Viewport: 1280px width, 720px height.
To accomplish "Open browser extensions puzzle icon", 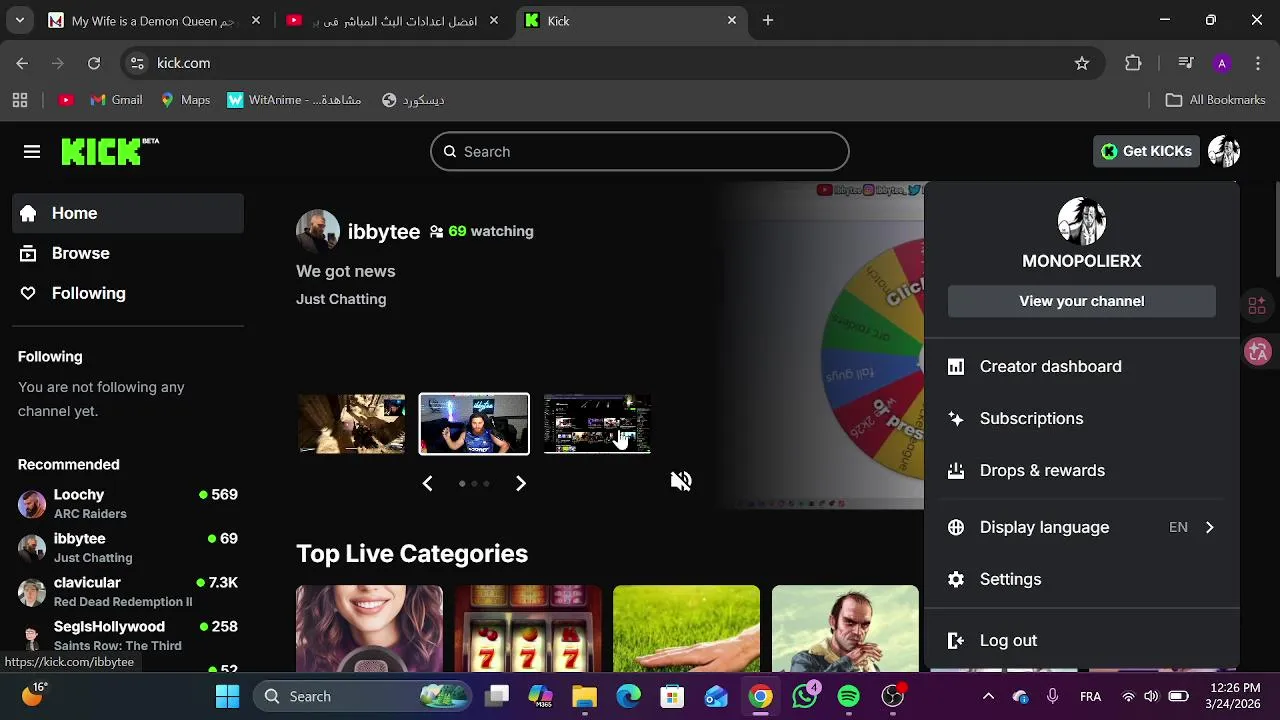I will click(x=1133, y=63).
